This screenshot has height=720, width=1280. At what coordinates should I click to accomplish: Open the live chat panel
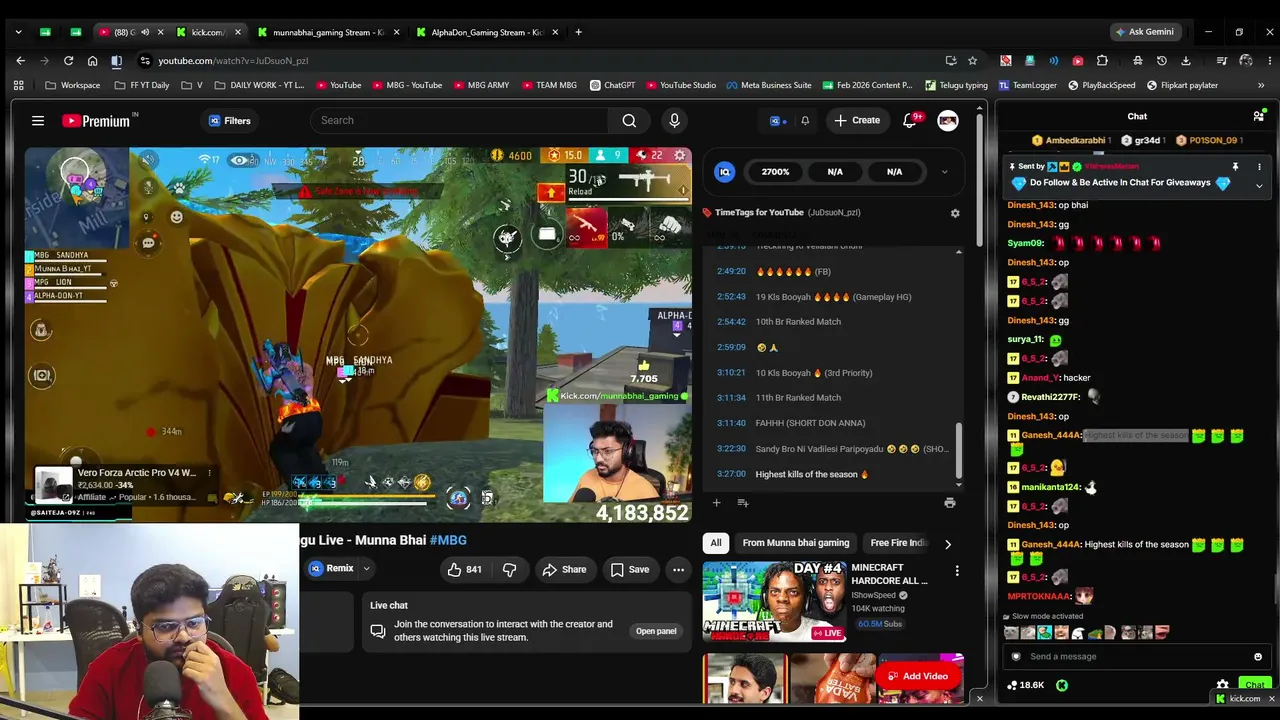[656, 631]
